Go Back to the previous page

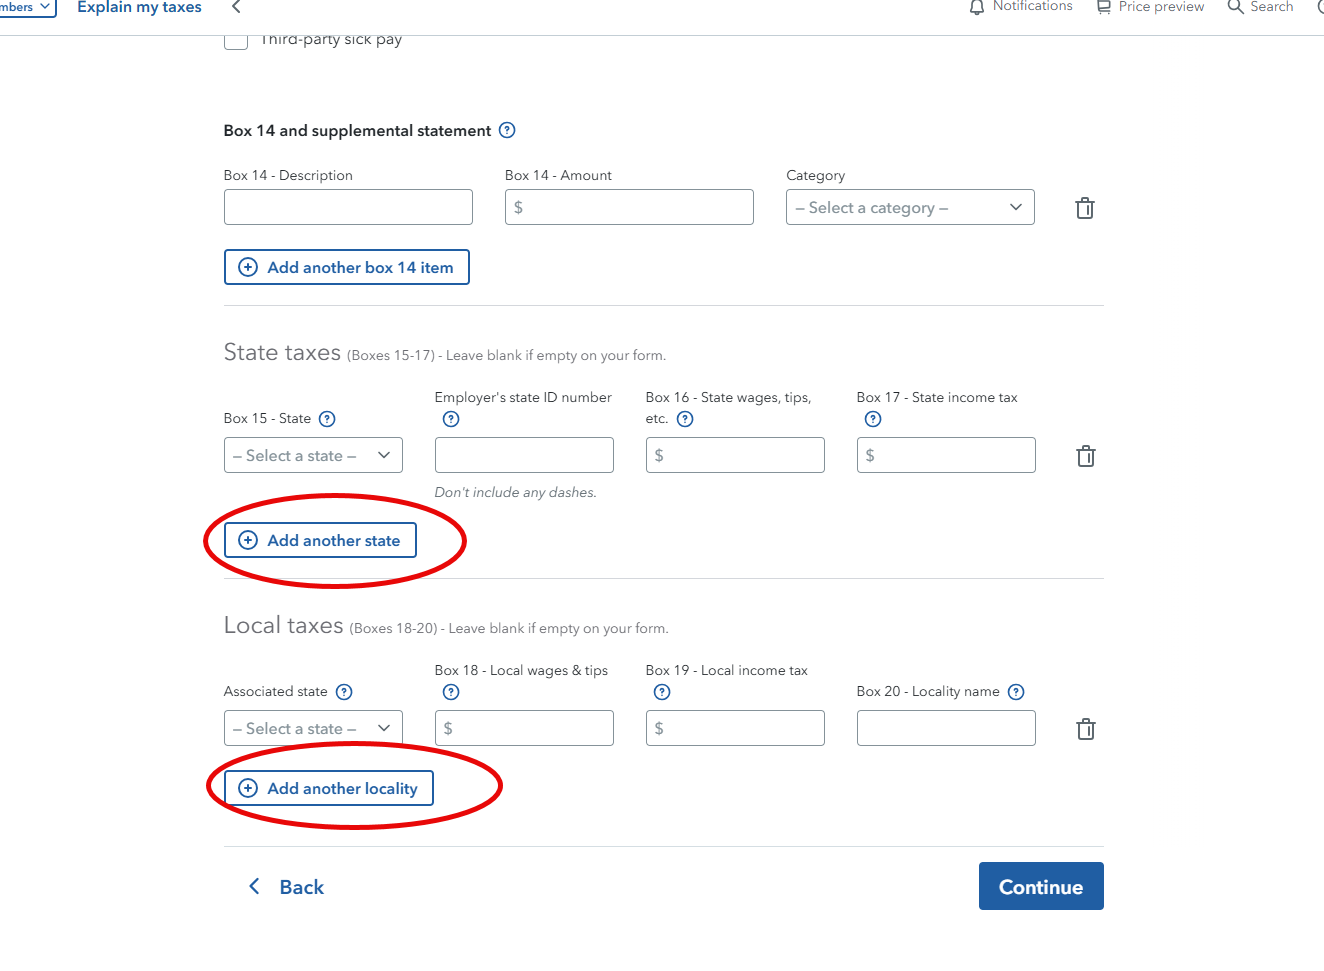point(286,887)
